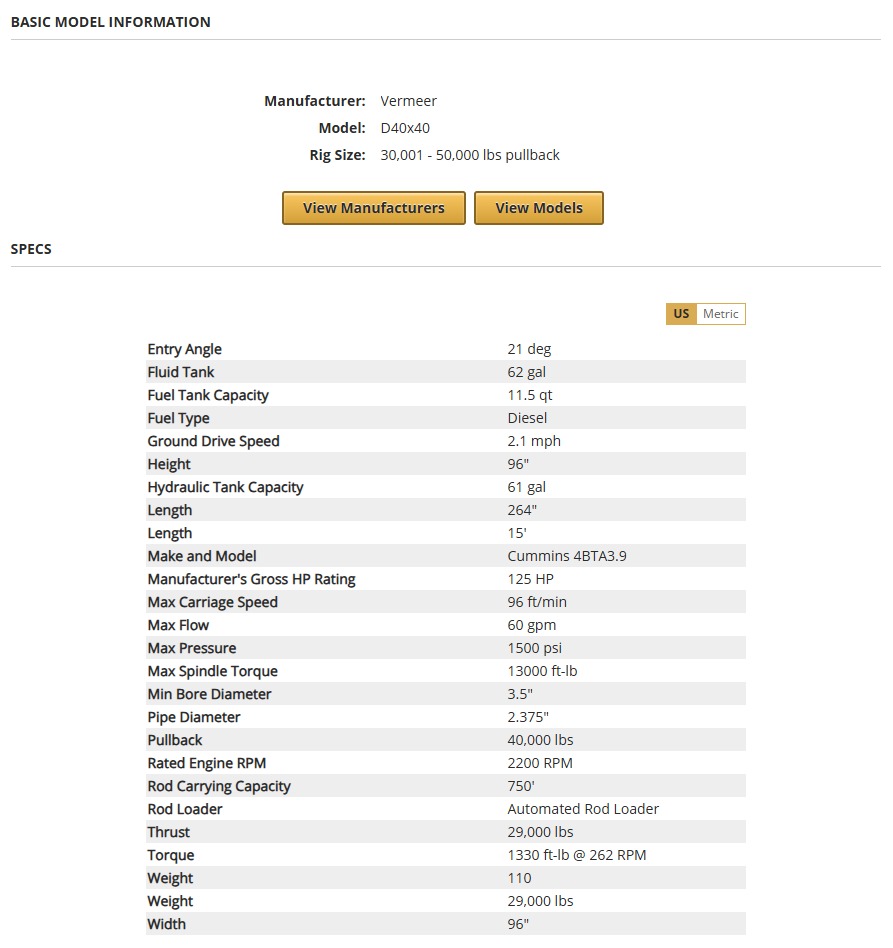Select the Rod Carrying Capacity label
Image resolution: width=893 pixels, height=948 pixels.
219,786
